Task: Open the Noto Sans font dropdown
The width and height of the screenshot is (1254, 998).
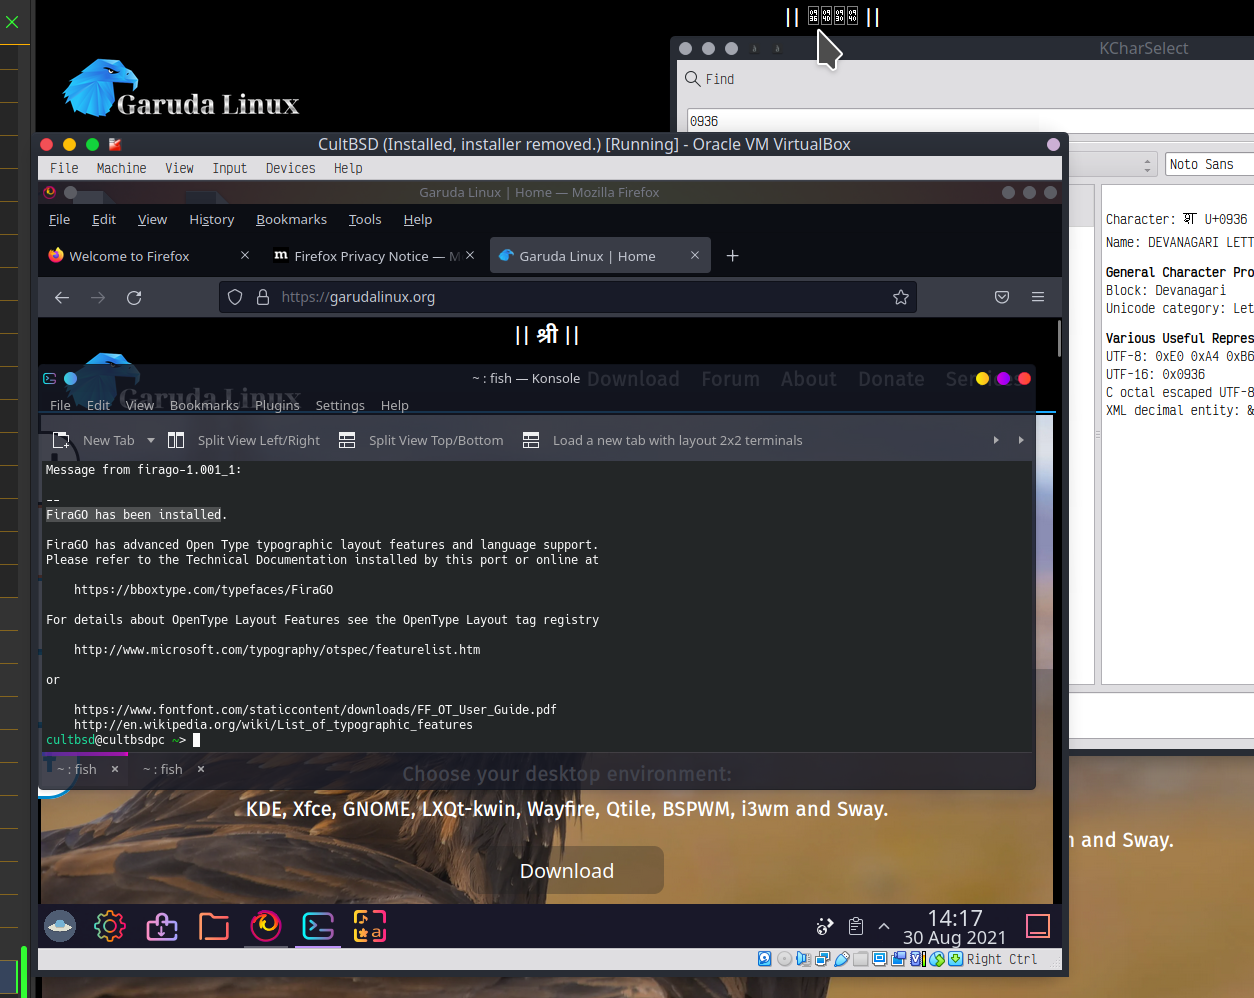Action: pyautogui.click(x=1209, y=164)
